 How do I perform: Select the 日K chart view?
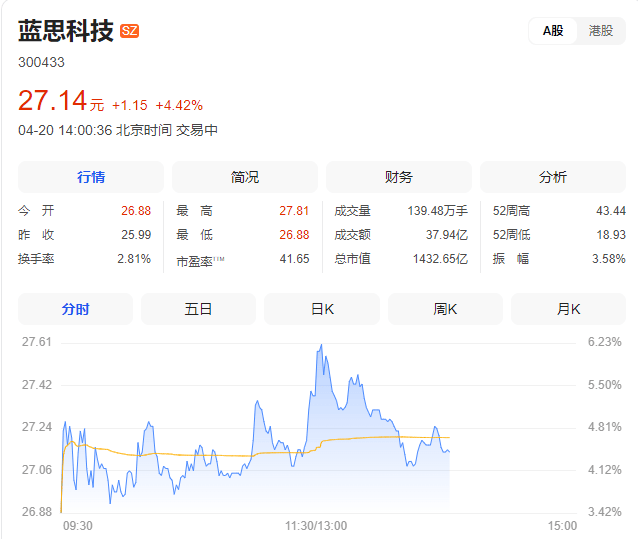pos(322,309)
